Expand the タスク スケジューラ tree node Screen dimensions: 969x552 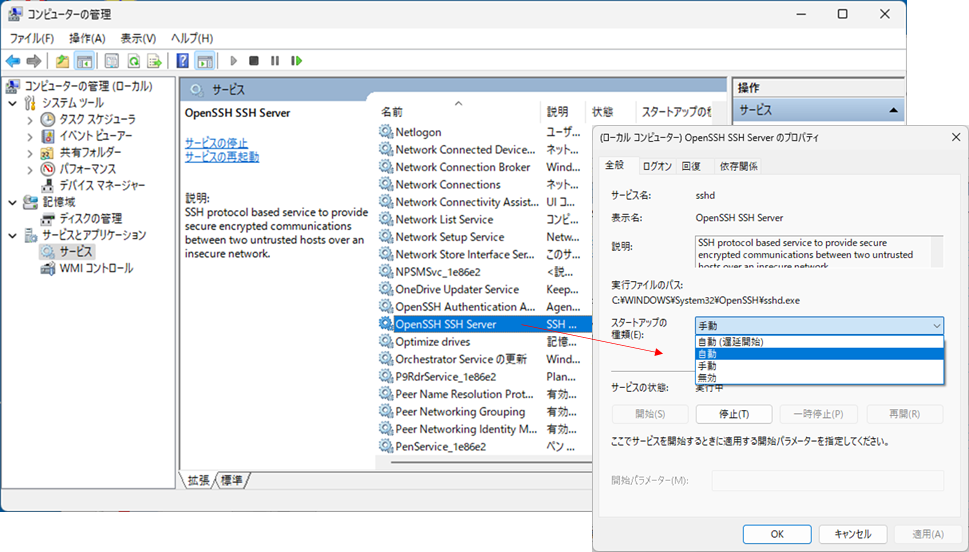tap(29, 119)
